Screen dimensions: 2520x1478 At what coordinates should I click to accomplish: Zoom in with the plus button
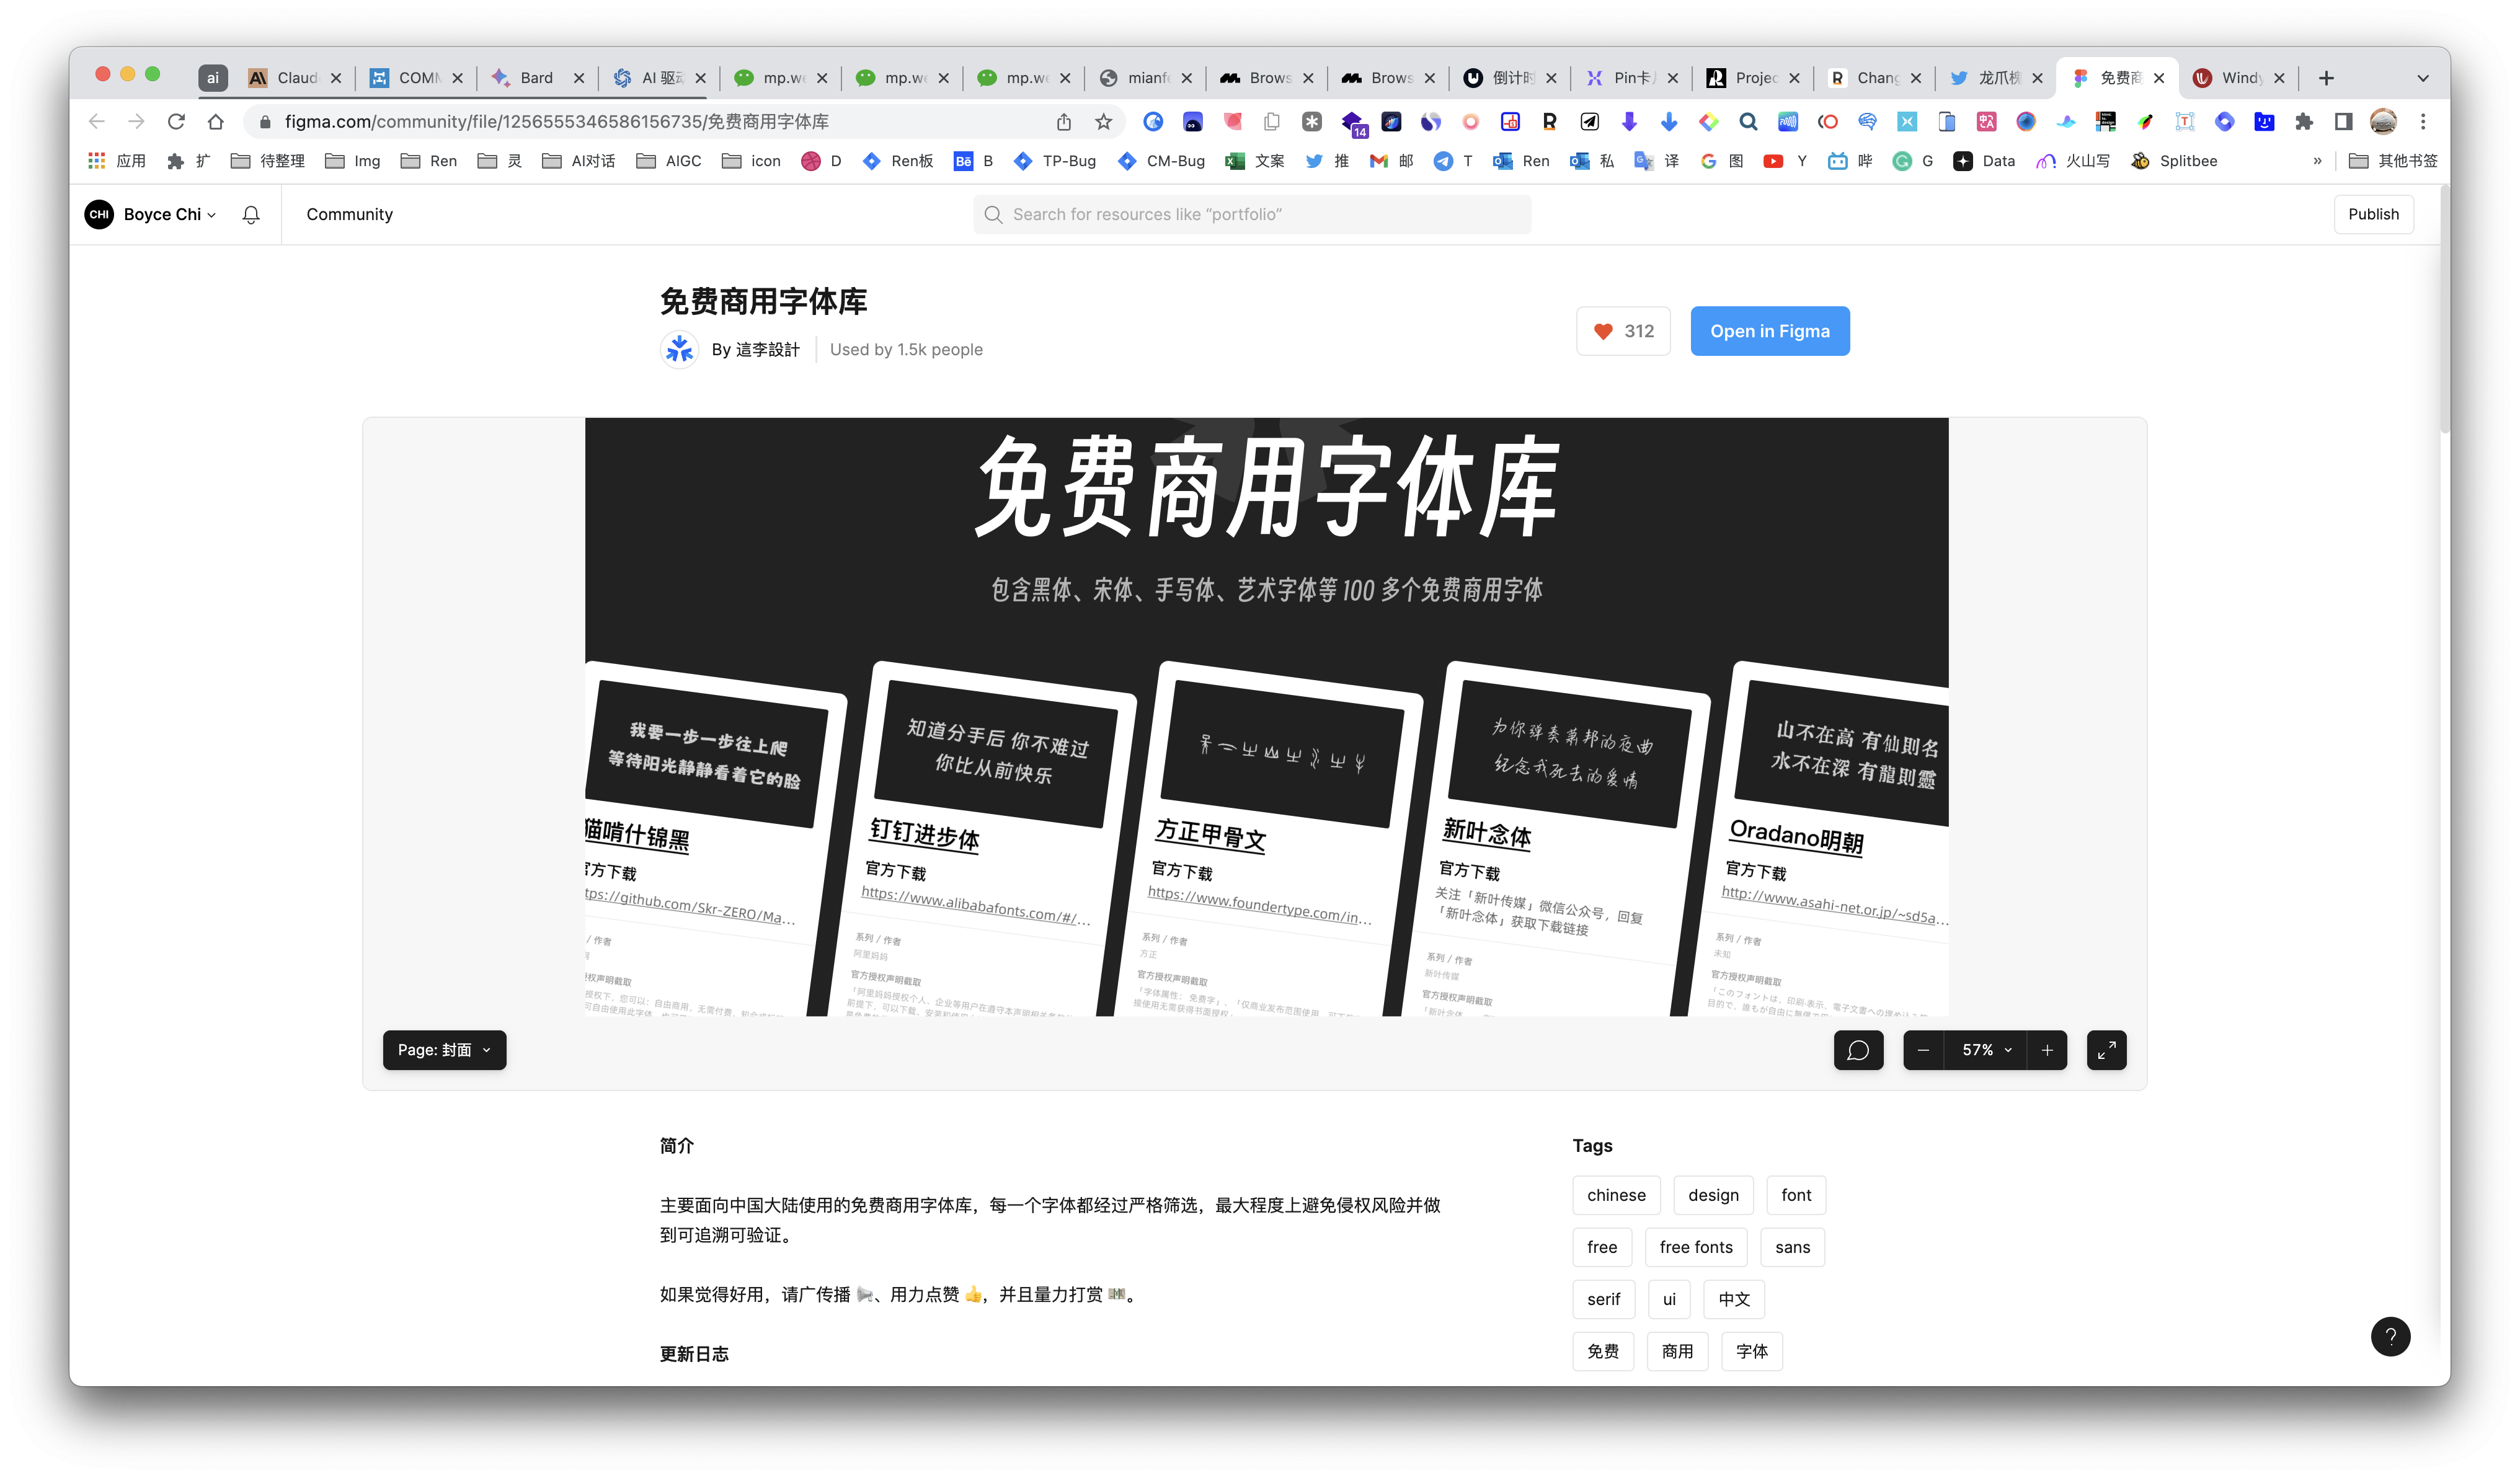coord(2047,1050)
